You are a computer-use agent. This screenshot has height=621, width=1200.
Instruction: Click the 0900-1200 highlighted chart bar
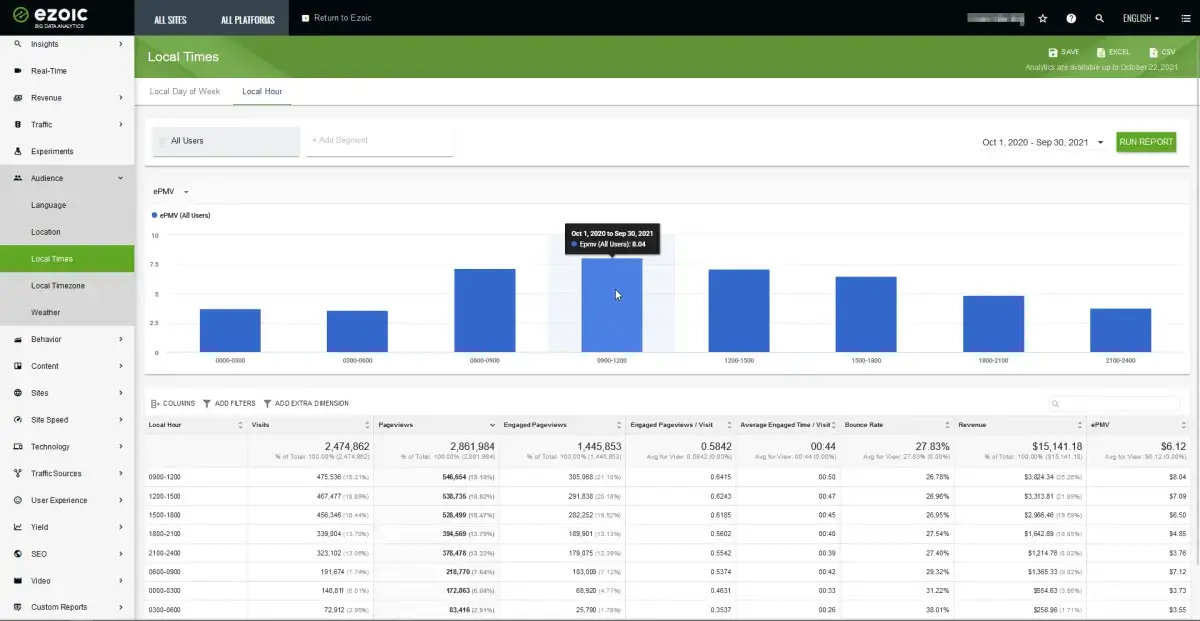click(x=612, y=305)
